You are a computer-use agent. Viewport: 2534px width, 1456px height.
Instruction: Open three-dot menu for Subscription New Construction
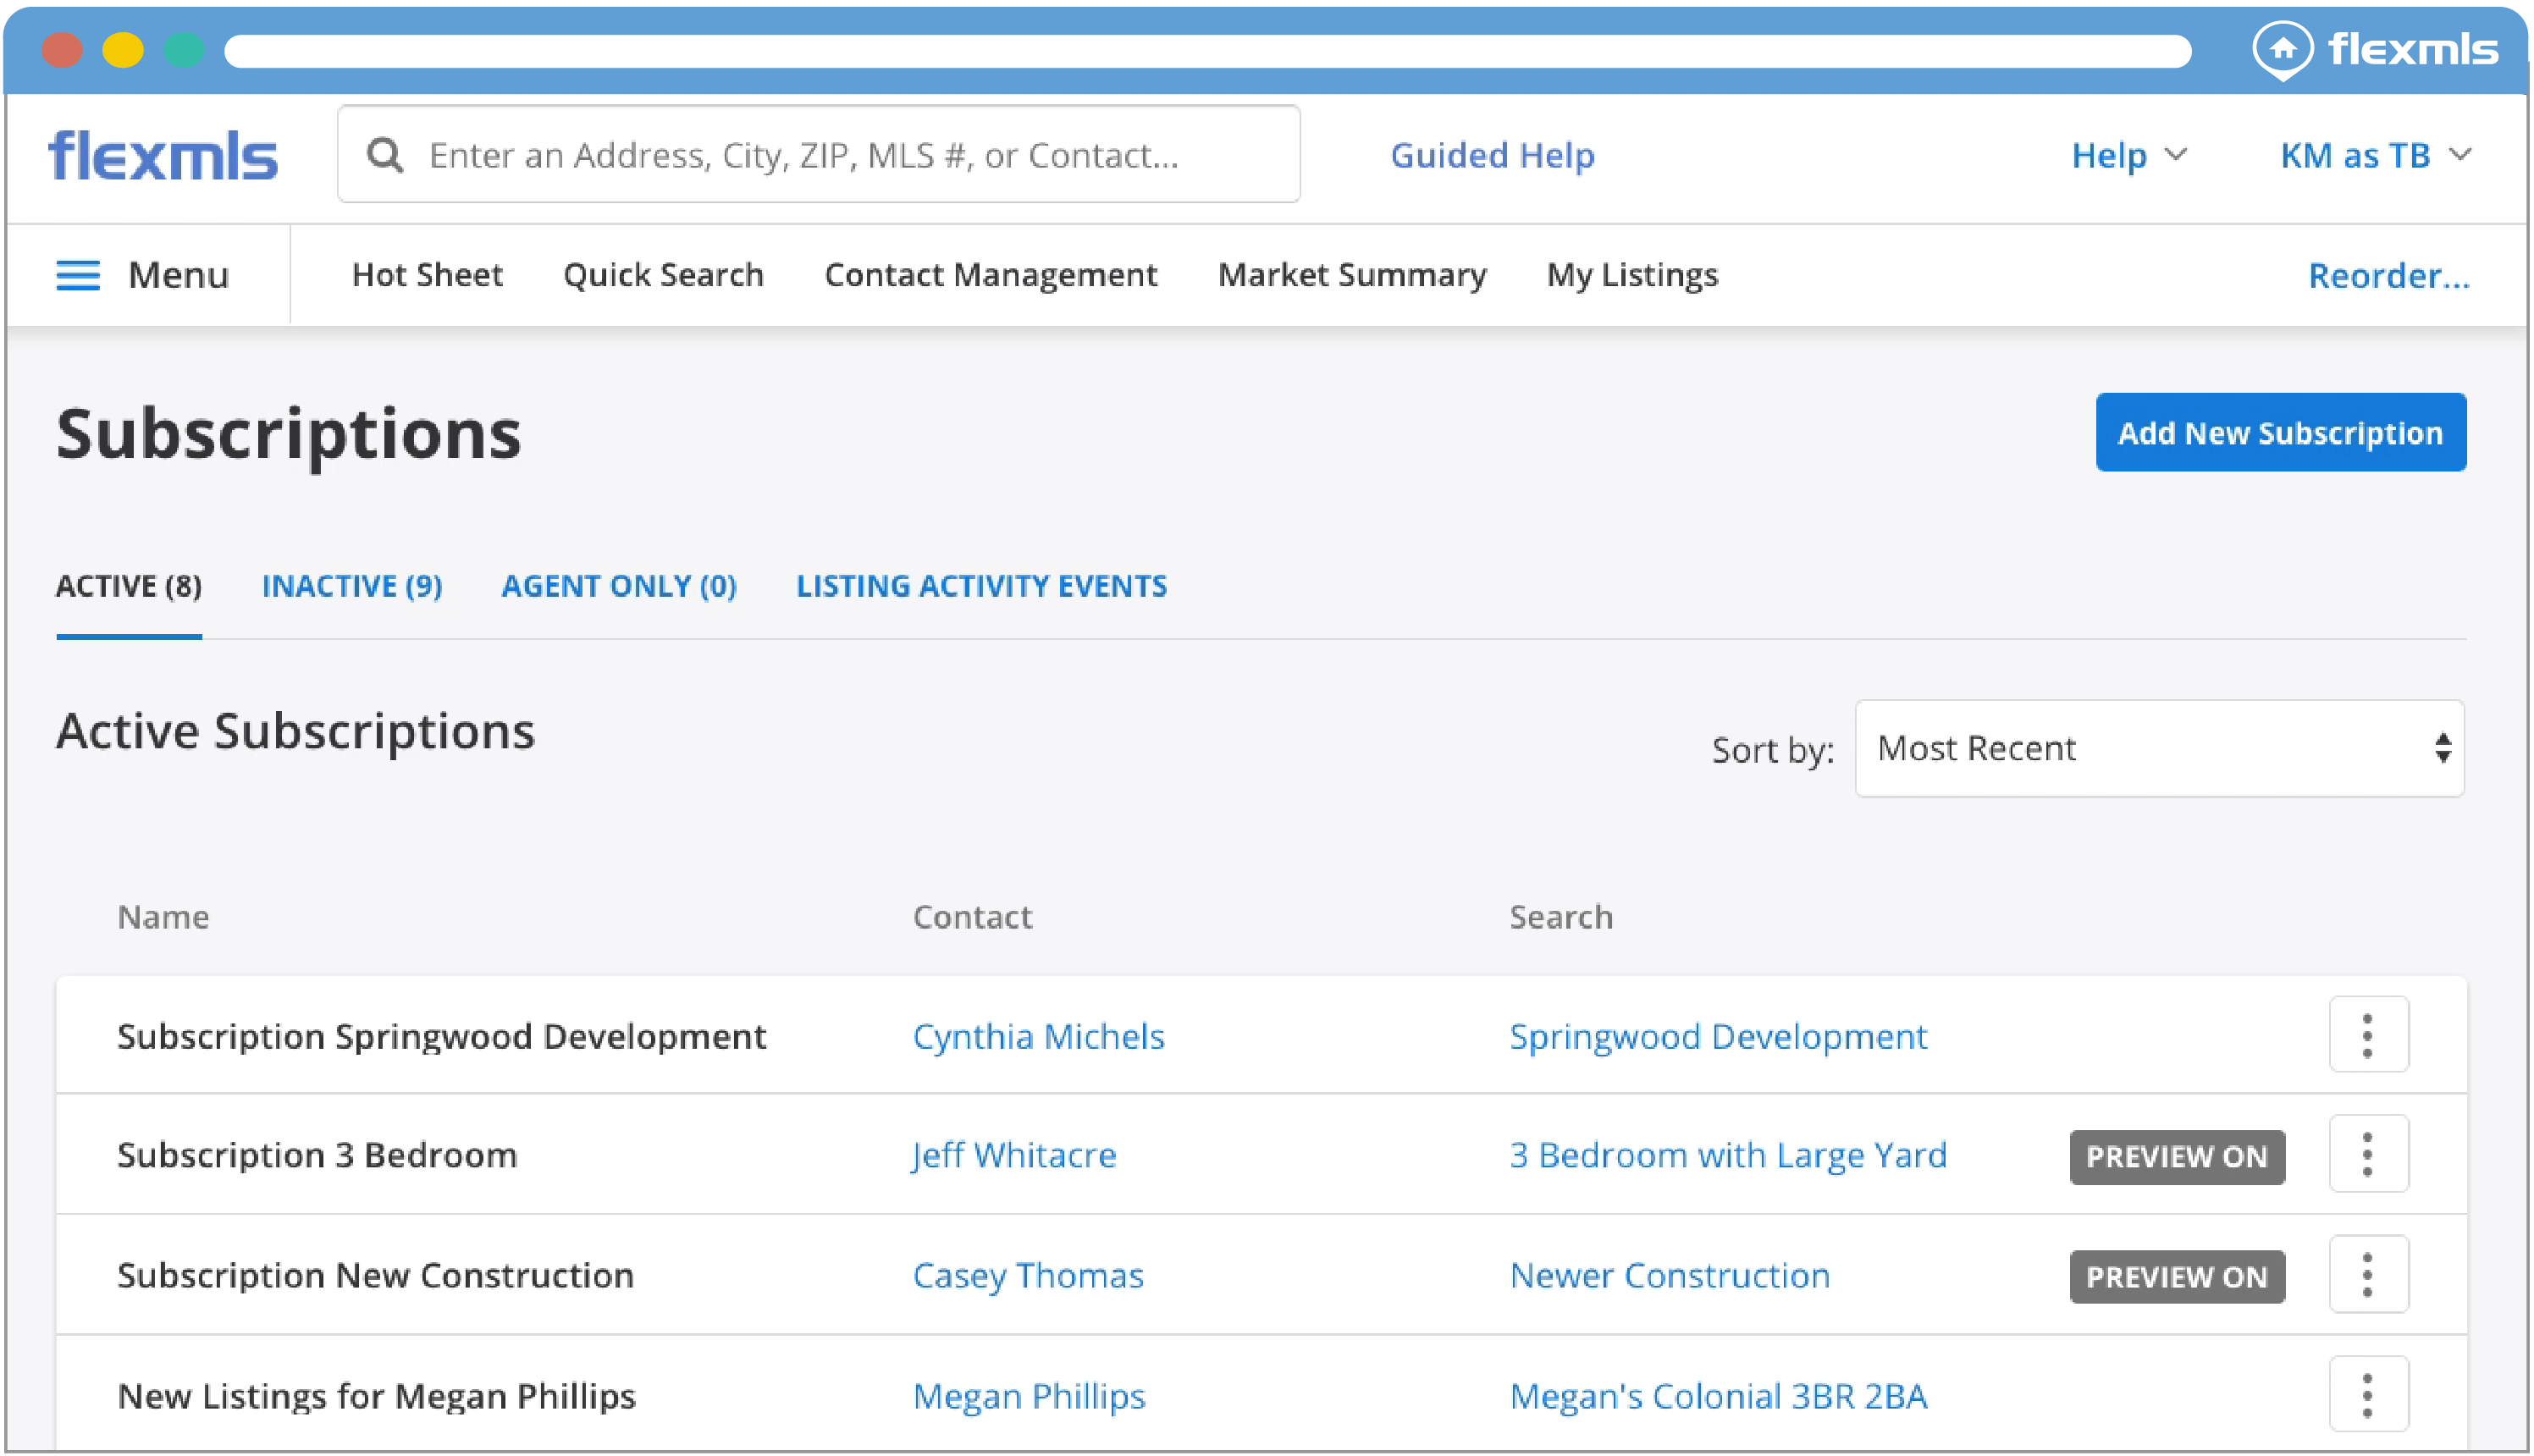coord(2367,1274)
